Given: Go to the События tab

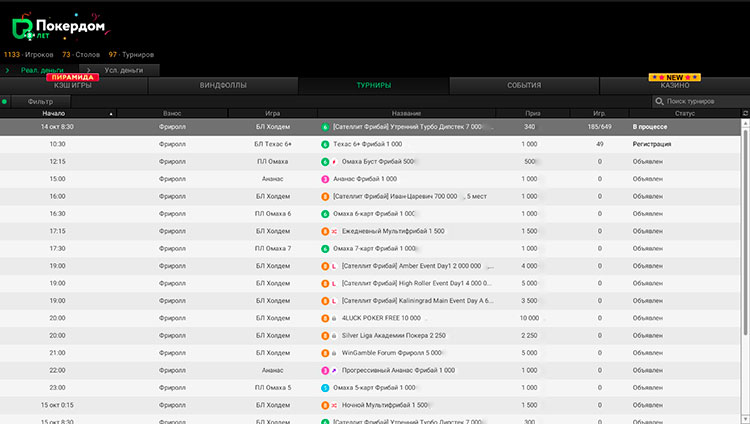Looking at the screenshot, I should pos(524,85).
